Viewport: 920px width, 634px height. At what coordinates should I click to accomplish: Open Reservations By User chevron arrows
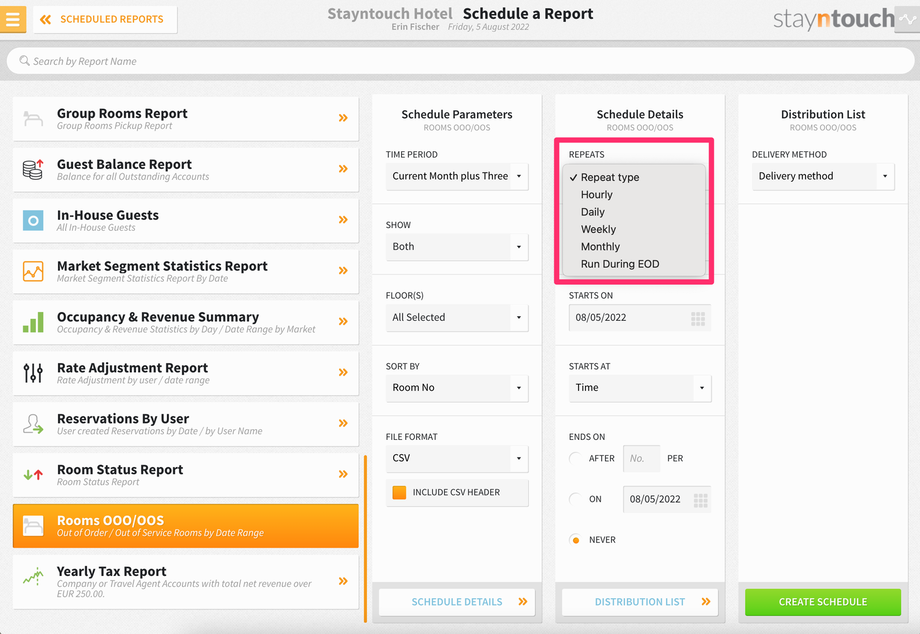[x=343, y=423]
